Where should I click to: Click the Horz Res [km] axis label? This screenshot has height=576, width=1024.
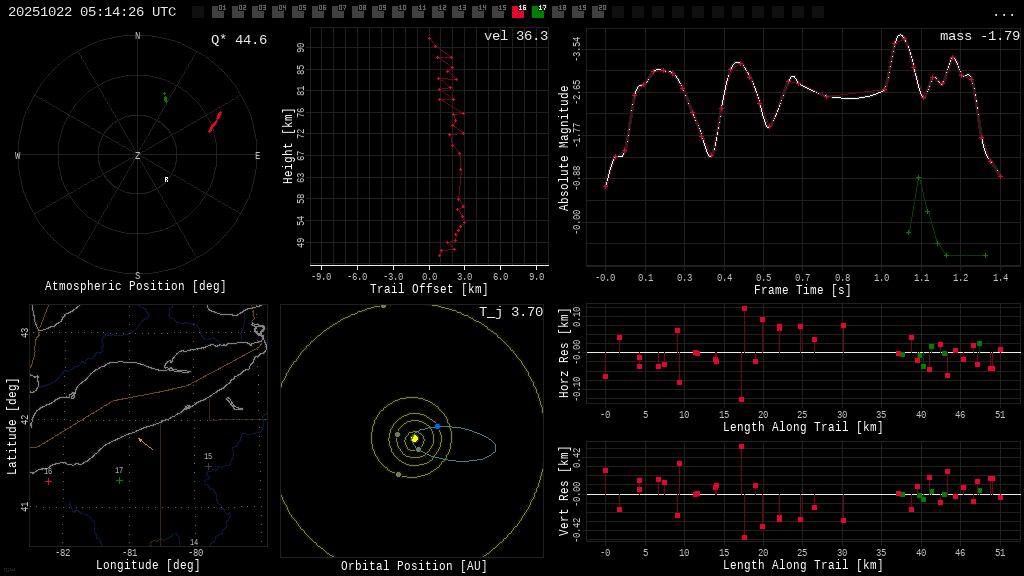tap(564, 353)
